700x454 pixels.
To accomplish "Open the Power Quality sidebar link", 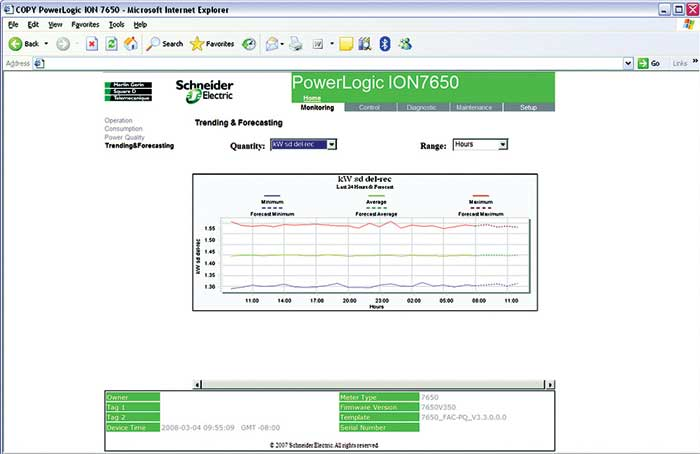I will point(125,137).
